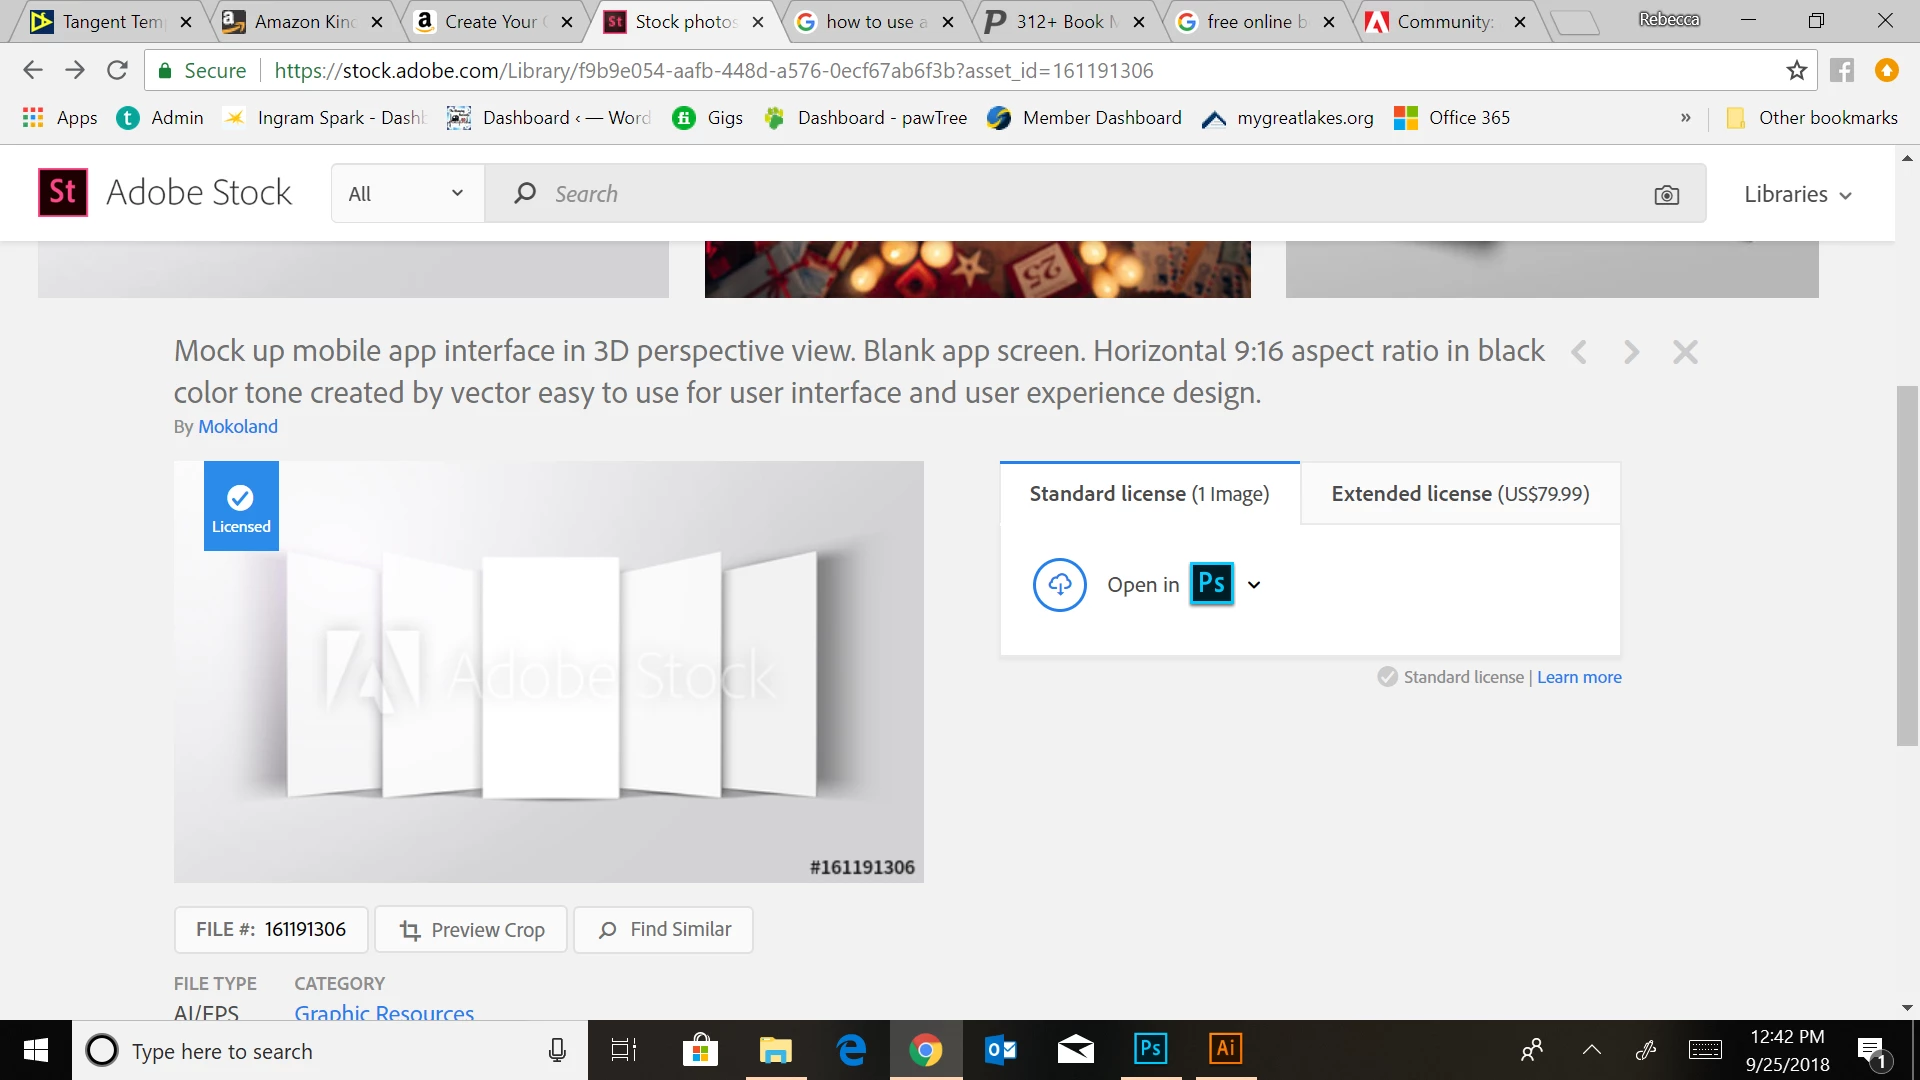
Task: Switch to the Extended license tab
Action: [1459, 494]
